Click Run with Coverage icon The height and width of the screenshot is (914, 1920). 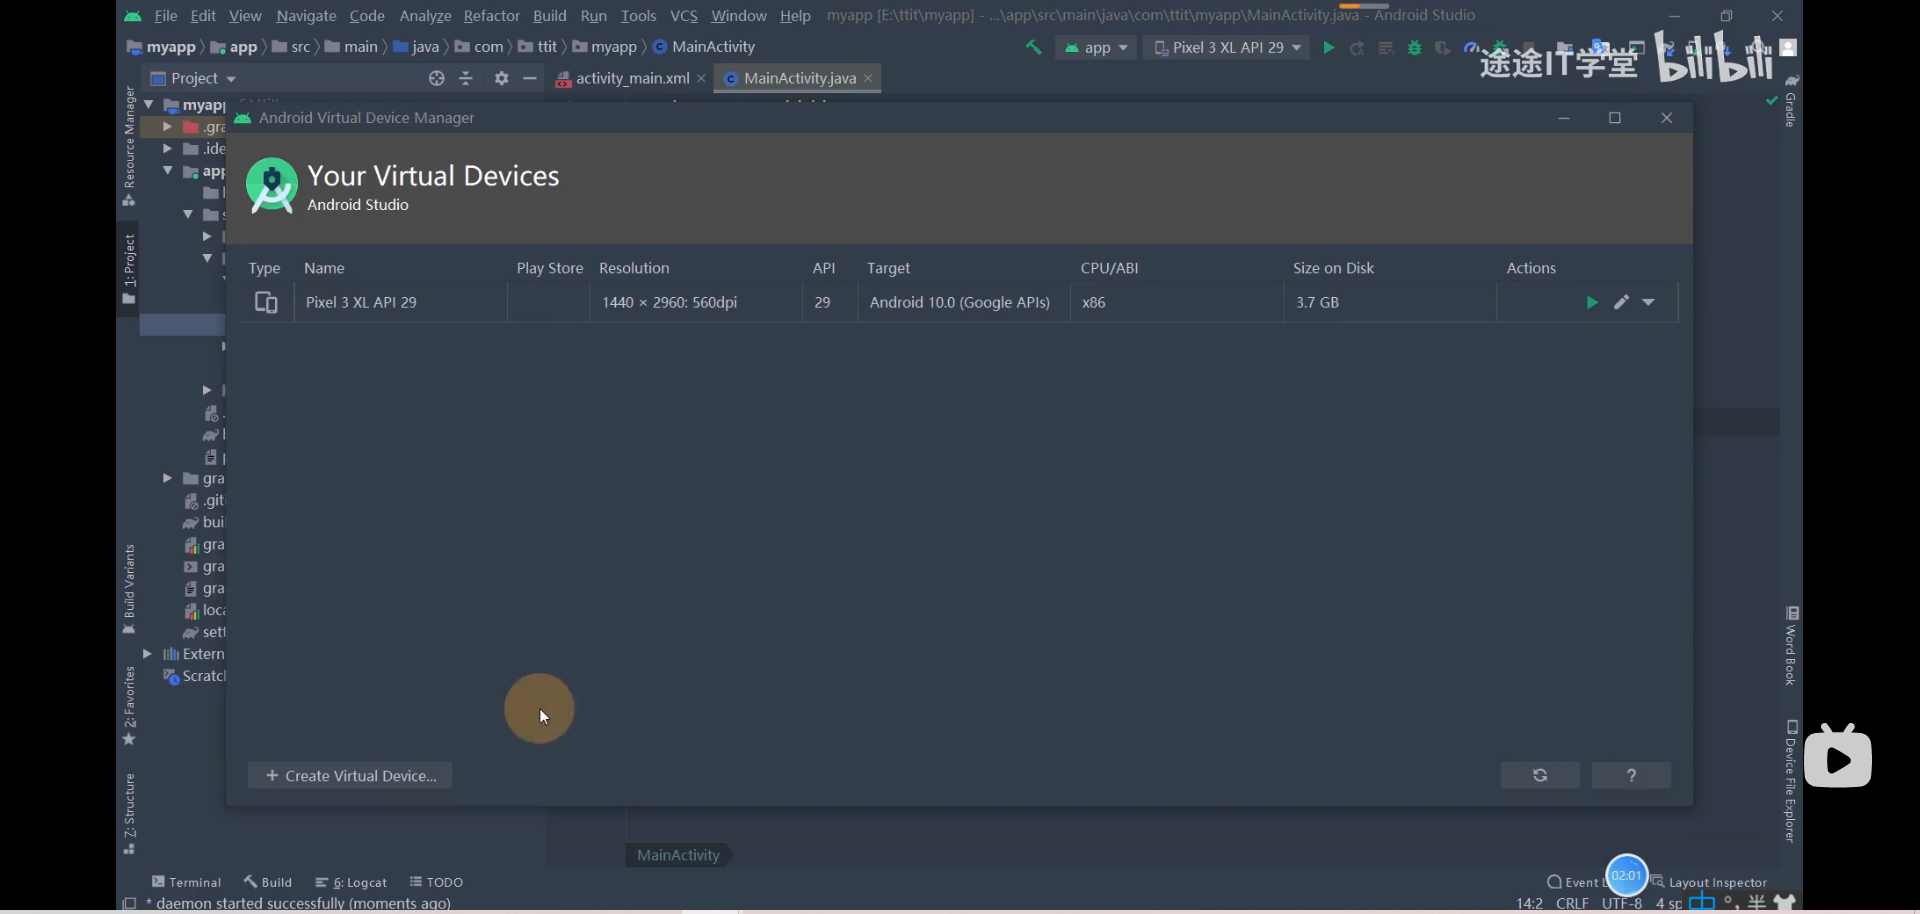coord(1442,48)
